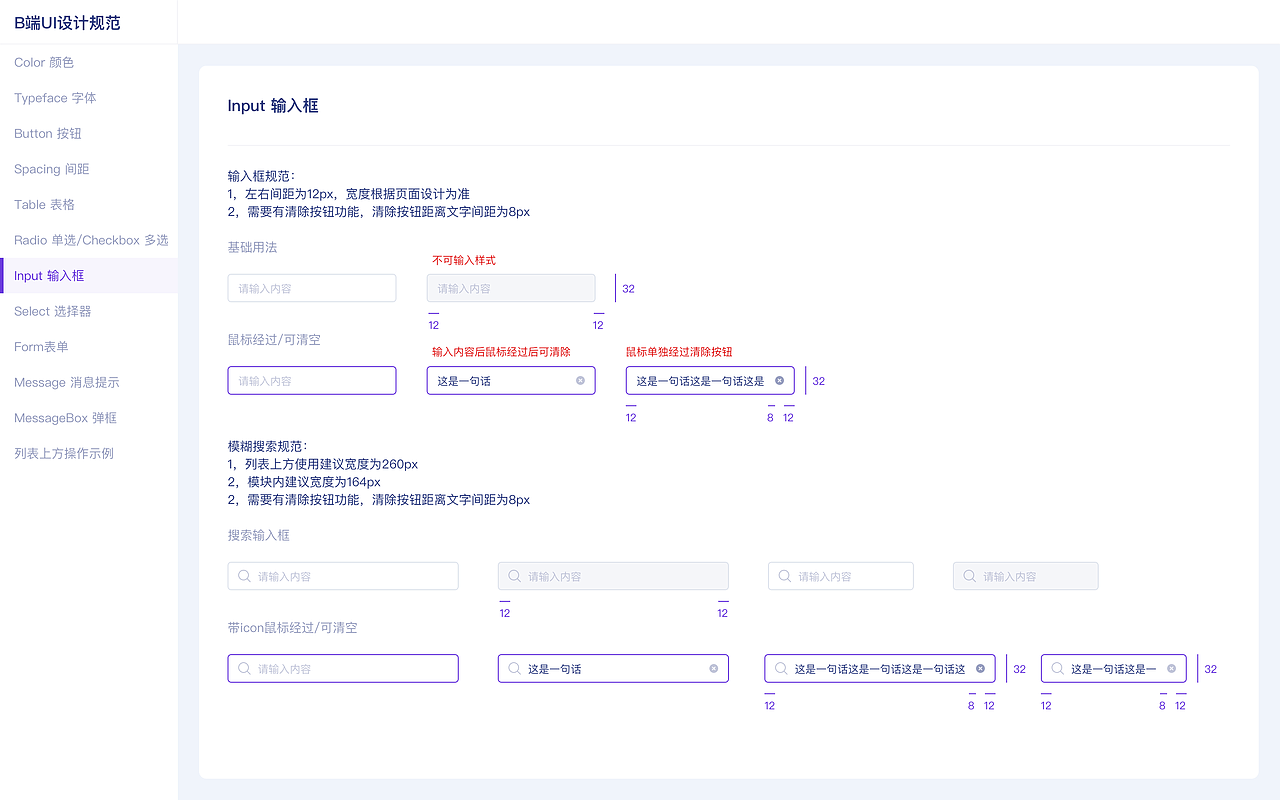Screen dimensions: 1280x800
Task: Click the magnifier icon in the '这是一句话' search box
Action: tap(515, 668)
